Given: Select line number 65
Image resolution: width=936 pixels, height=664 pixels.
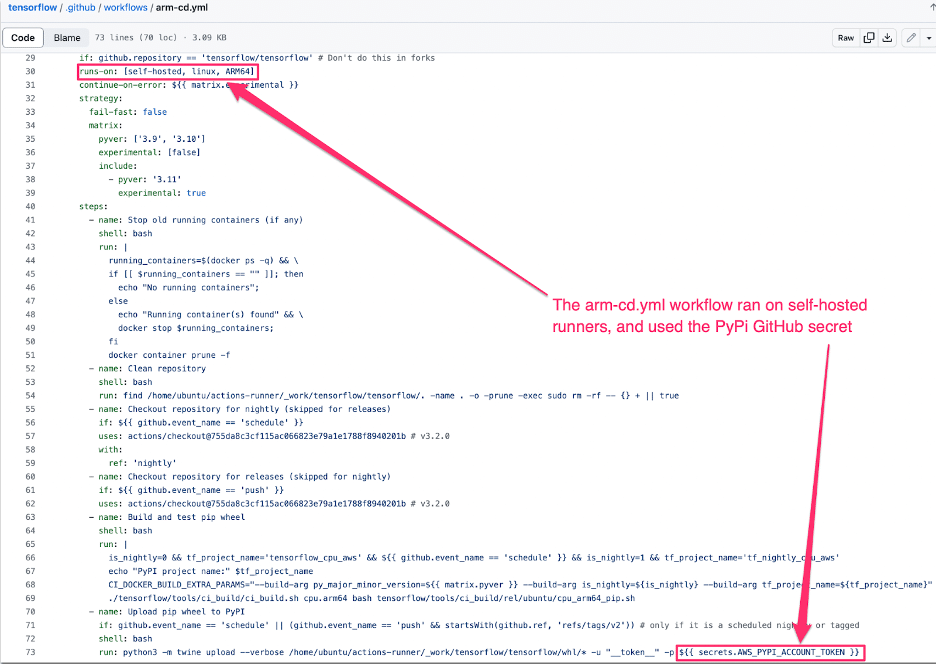Looking at the screenshot, I should click(30, 545).
